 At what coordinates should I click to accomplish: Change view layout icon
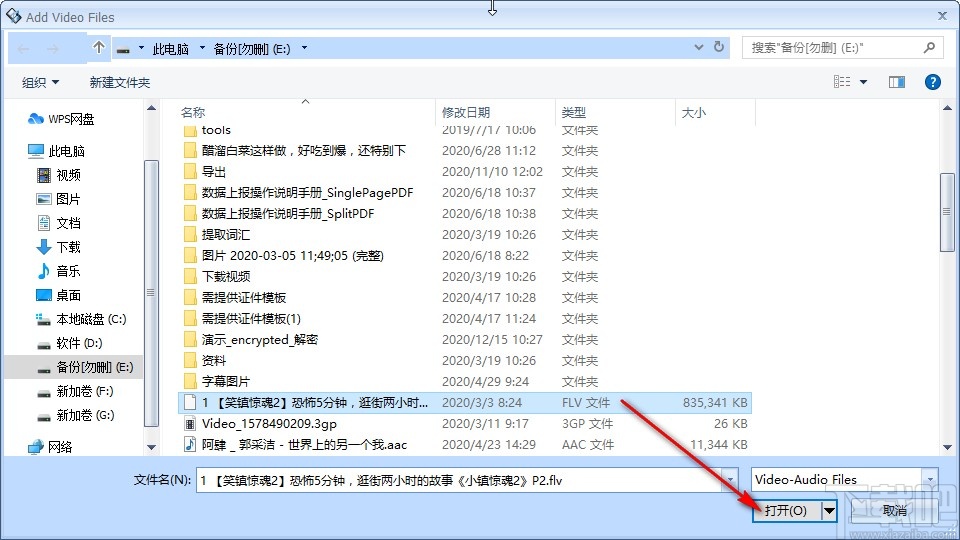[x=842, y=81]
